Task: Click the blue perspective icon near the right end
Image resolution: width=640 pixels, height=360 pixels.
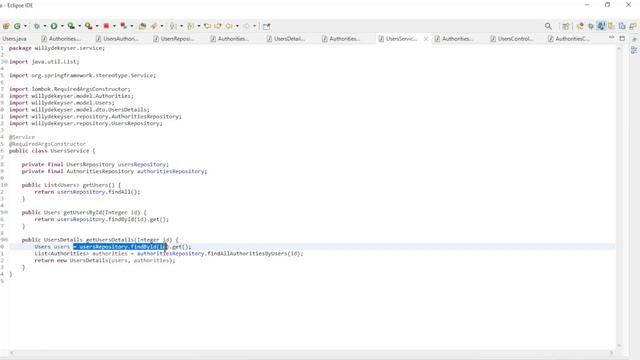Action: coord(622,26)
